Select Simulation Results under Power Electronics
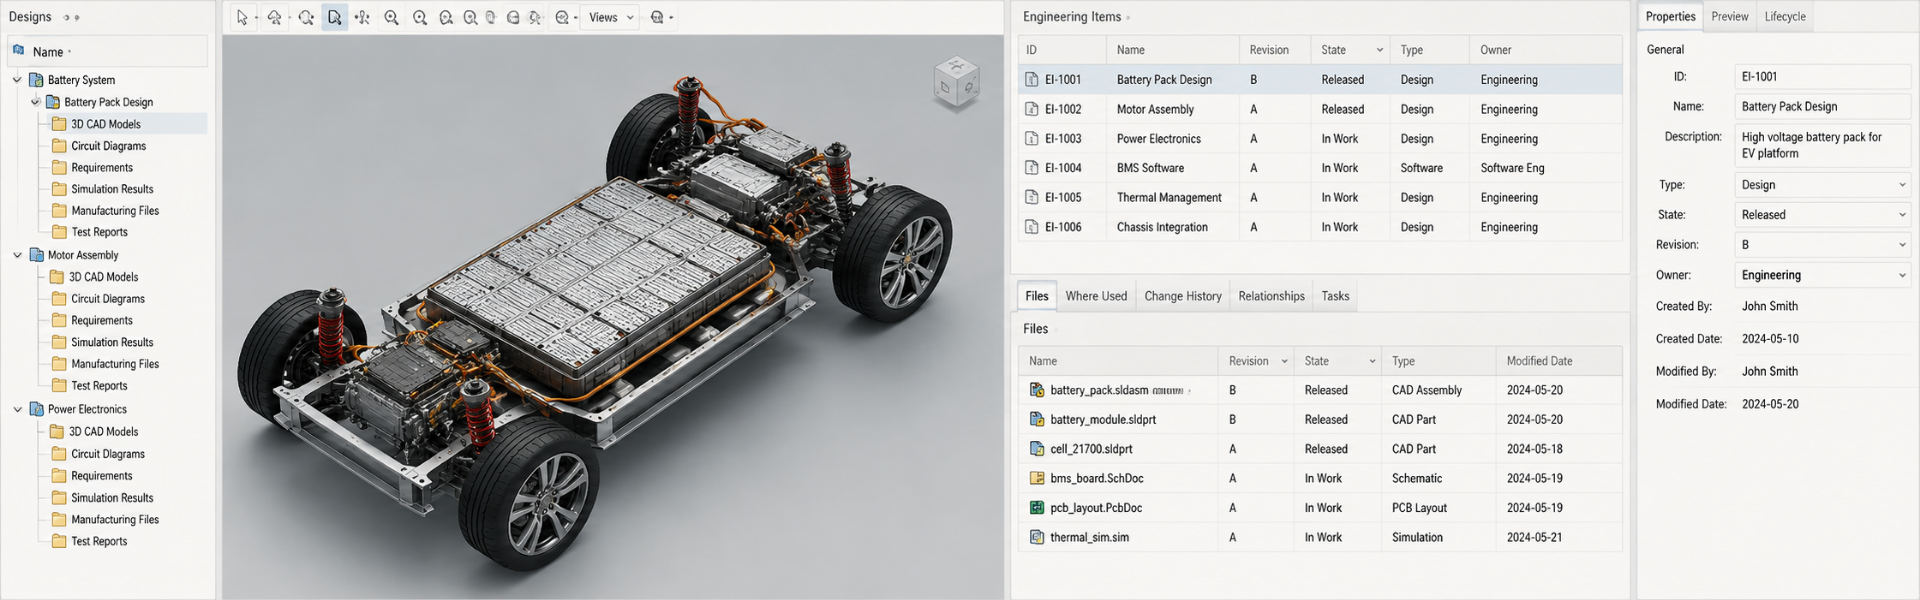The height and width of the screenshot is (600, 1920). coord(112,498)
